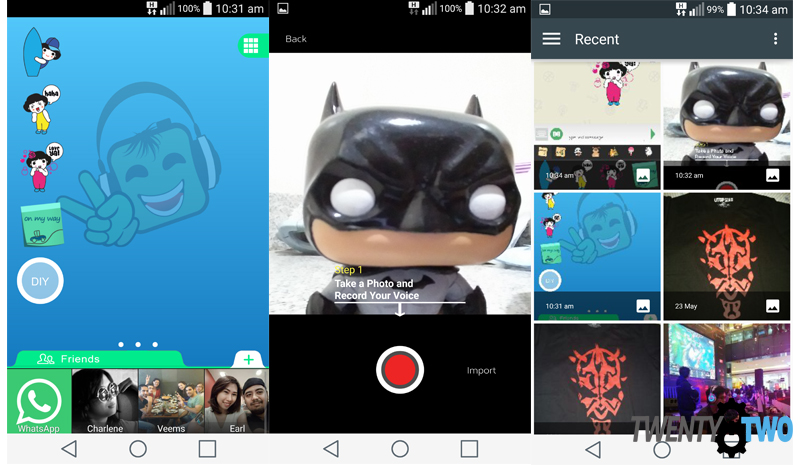Tap the Recent title text

pyautogui.click(x=596, y=39)
